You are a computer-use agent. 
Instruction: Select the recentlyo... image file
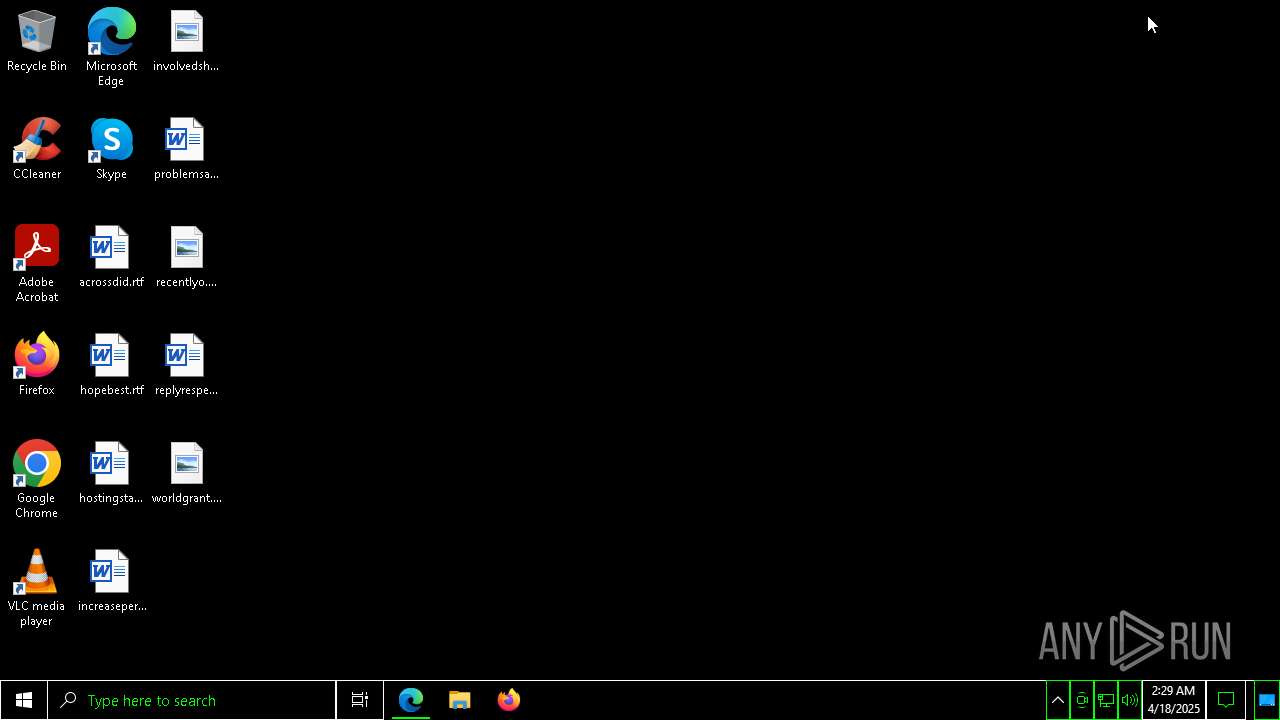(186, 258)
